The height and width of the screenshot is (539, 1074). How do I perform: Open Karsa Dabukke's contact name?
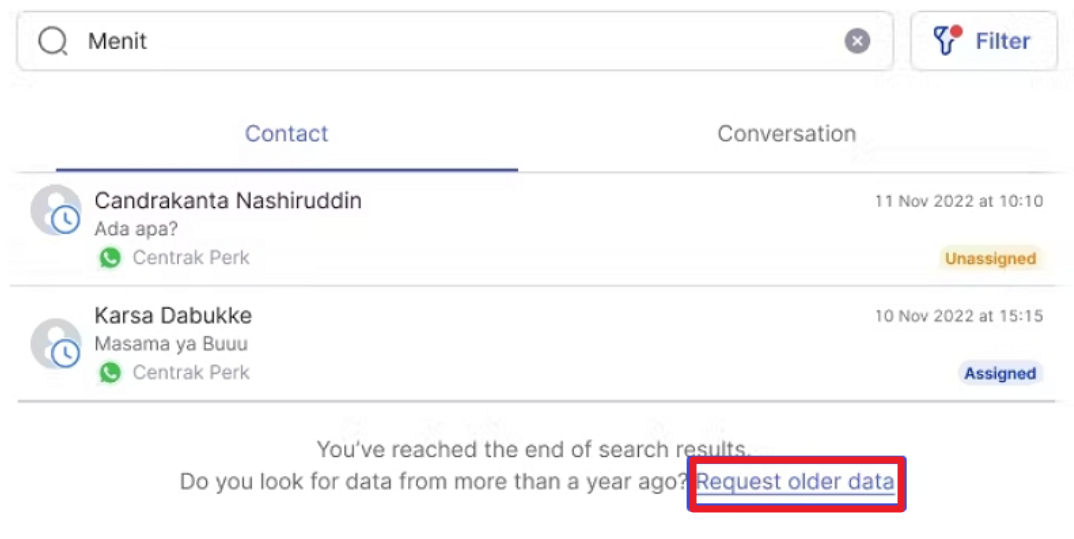pos(173,316)
